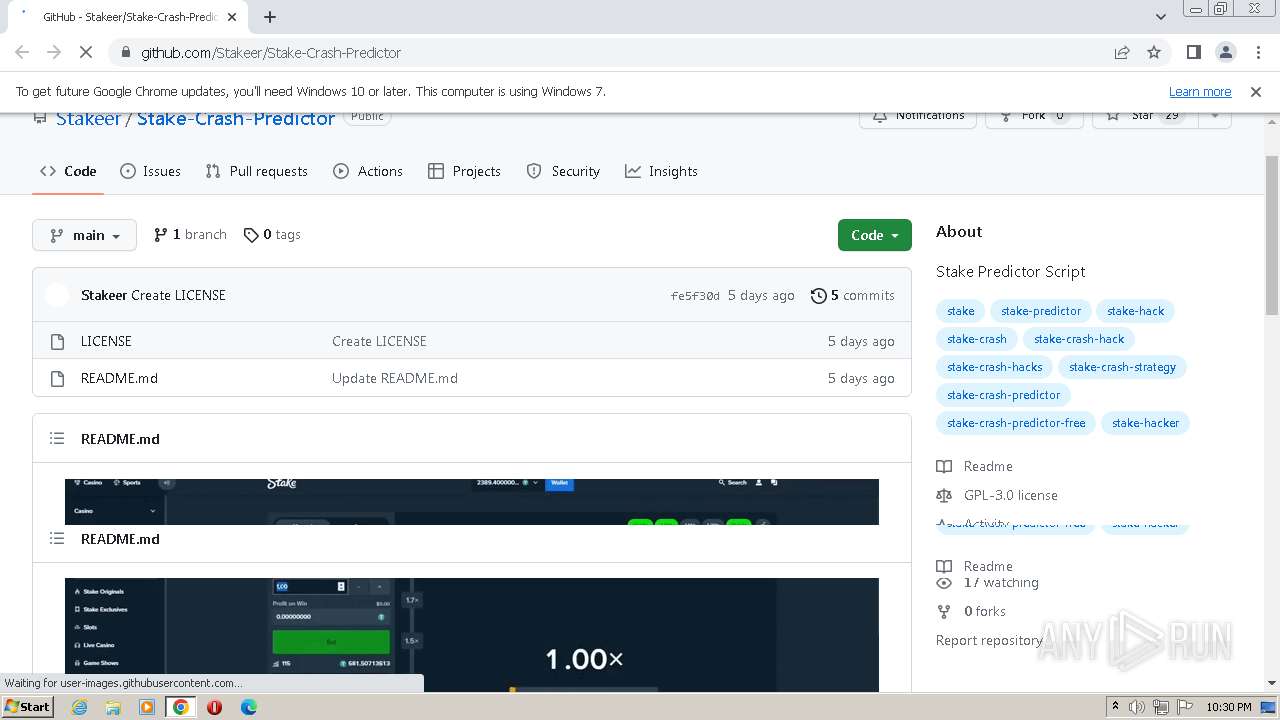The image size is (1280, 720).
Task: Open commit author Stakeer link
Action: pyautogui.click(x=104, y=295)
